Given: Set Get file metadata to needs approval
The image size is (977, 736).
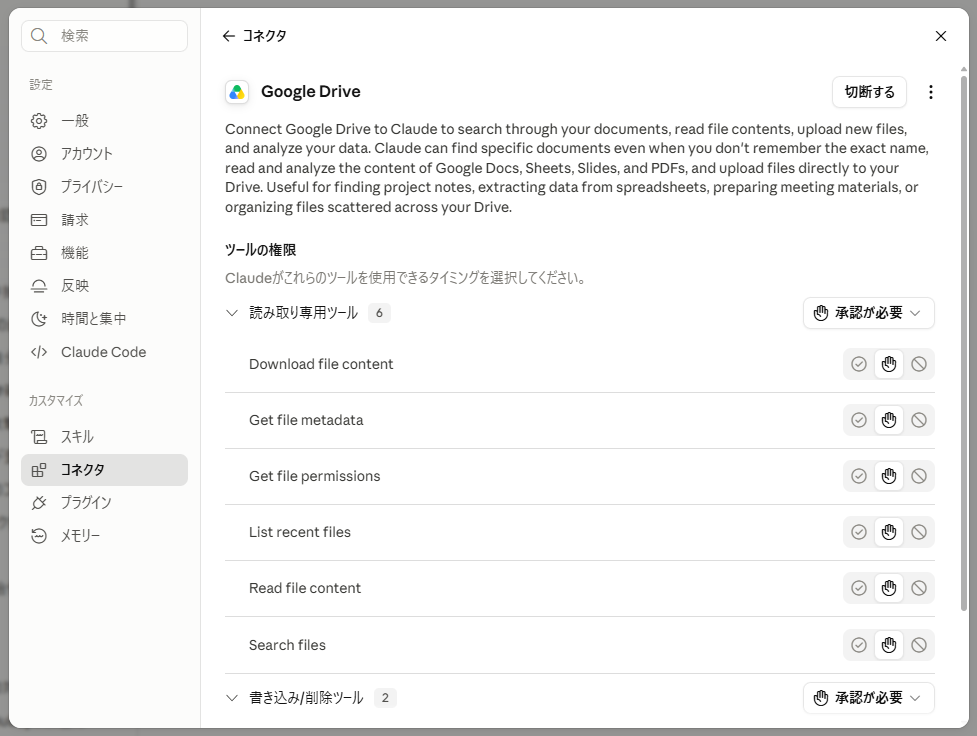Looking at the screenshot, I should coord(889,420).
